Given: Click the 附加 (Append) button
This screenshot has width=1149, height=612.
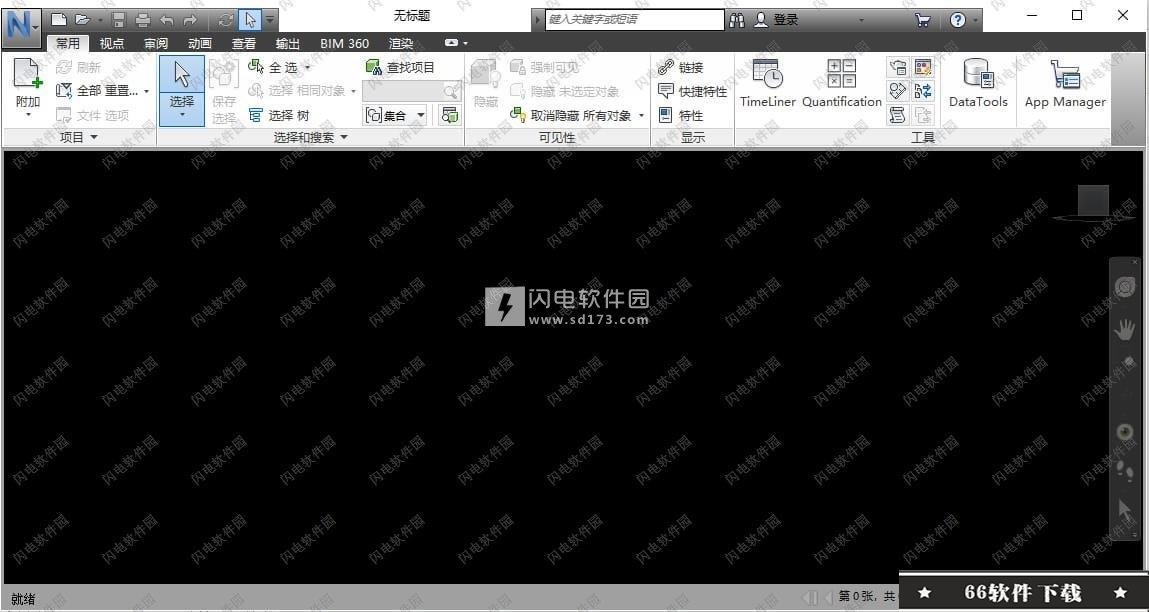Looking at the screenshot, I should click(28, 82).
